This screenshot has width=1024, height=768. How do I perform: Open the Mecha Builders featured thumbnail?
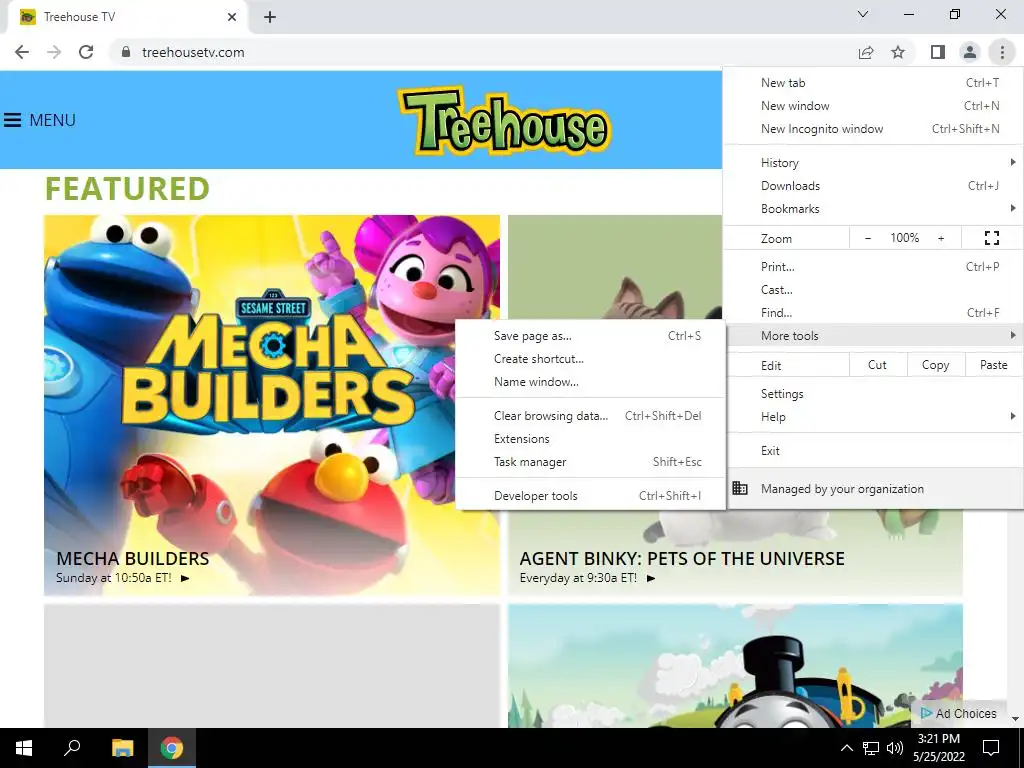click(x=272, y=405)
